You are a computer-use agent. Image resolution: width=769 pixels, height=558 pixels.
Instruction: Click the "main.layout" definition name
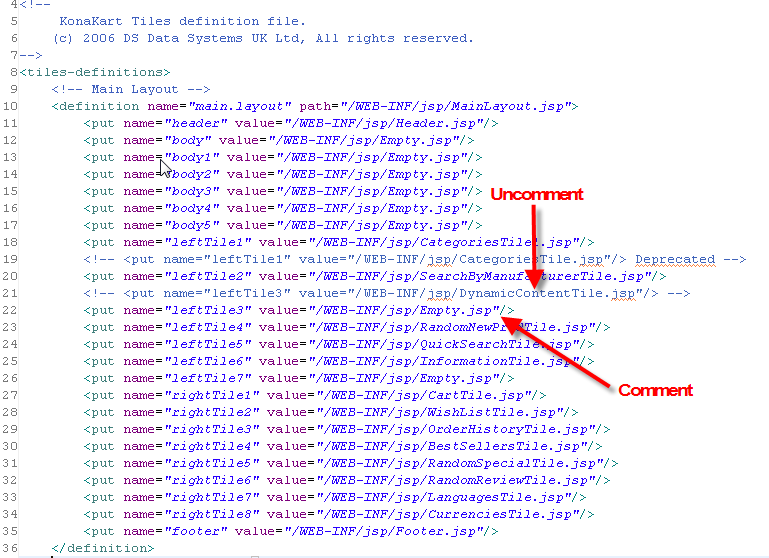240,106
